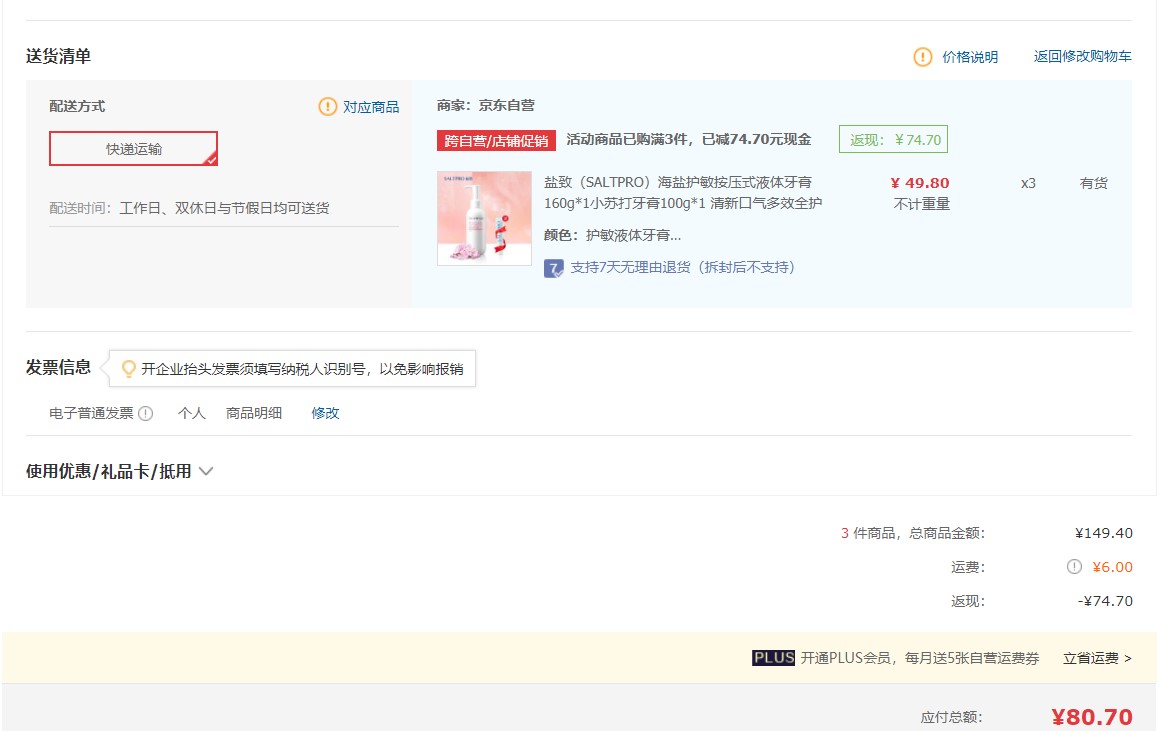This screenshot has height=731, width=1176.
Task: Select 快递运输 delivery option
Action: pos(134,148)
